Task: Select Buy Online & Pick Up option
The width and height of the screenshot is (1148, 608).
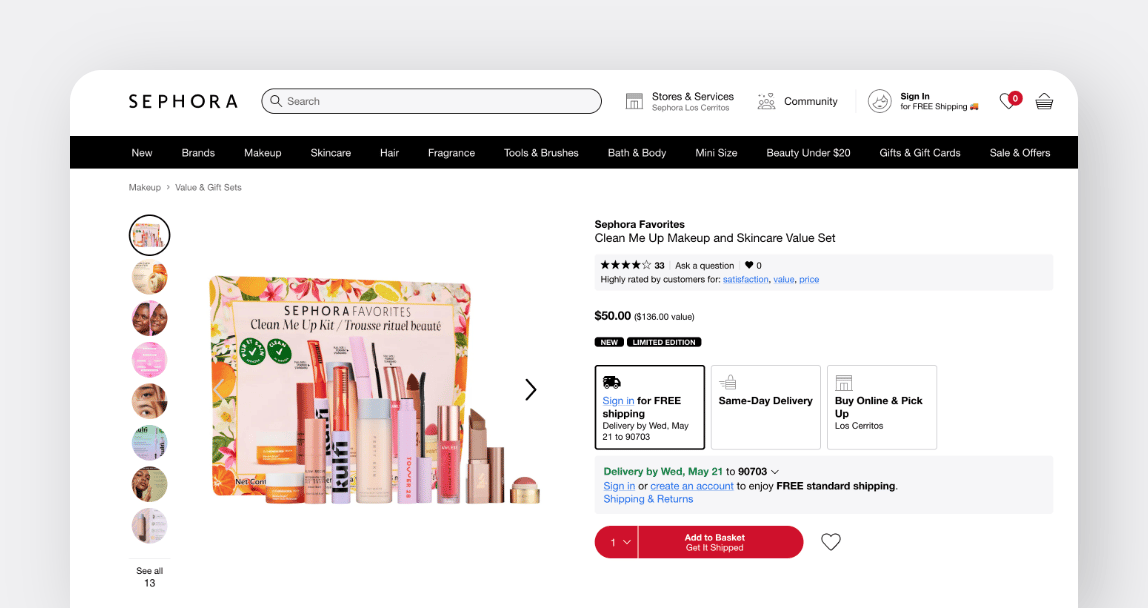Action: point(881,407)
